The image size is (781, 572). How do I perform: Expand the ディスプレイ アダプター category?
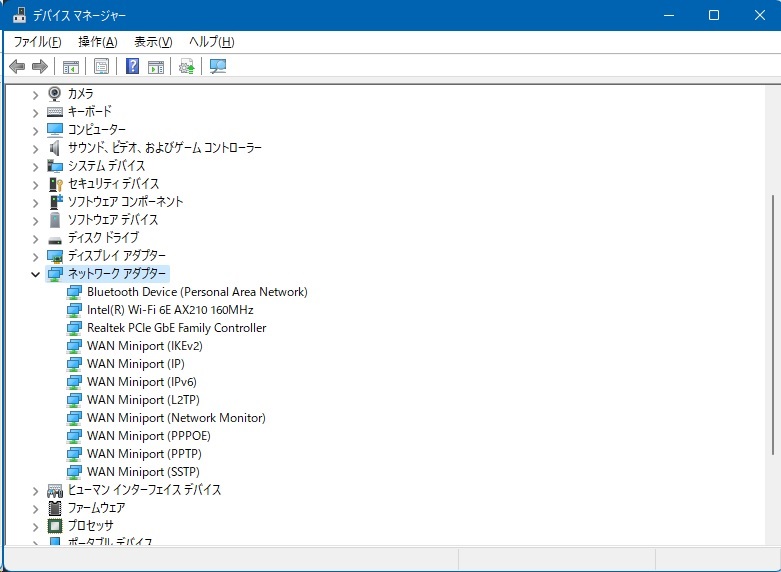pyautogui.click(x=35, y=257)
